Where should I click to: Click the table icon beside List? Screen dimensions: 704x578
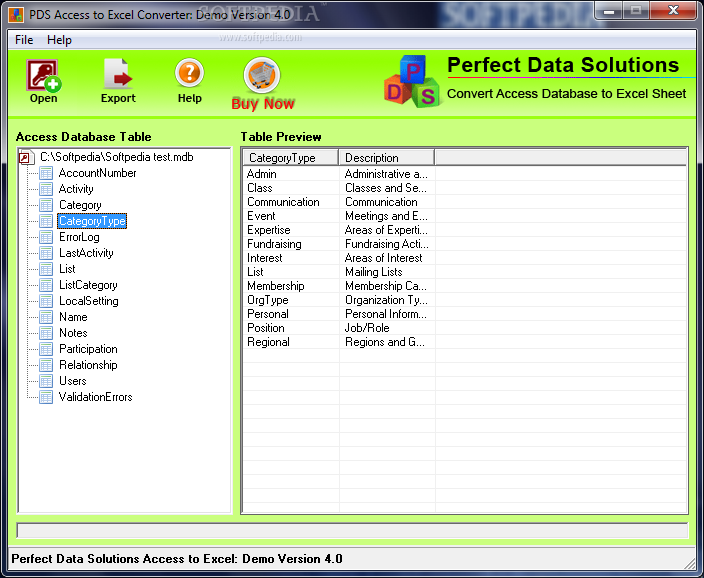[x=46, y=269]
